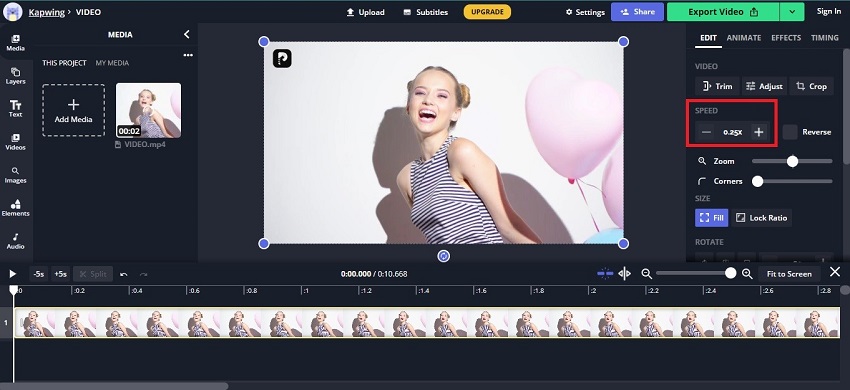Click the Fit to Screen button
Viewport: 850px width, 390px height.
pos(789,274)
